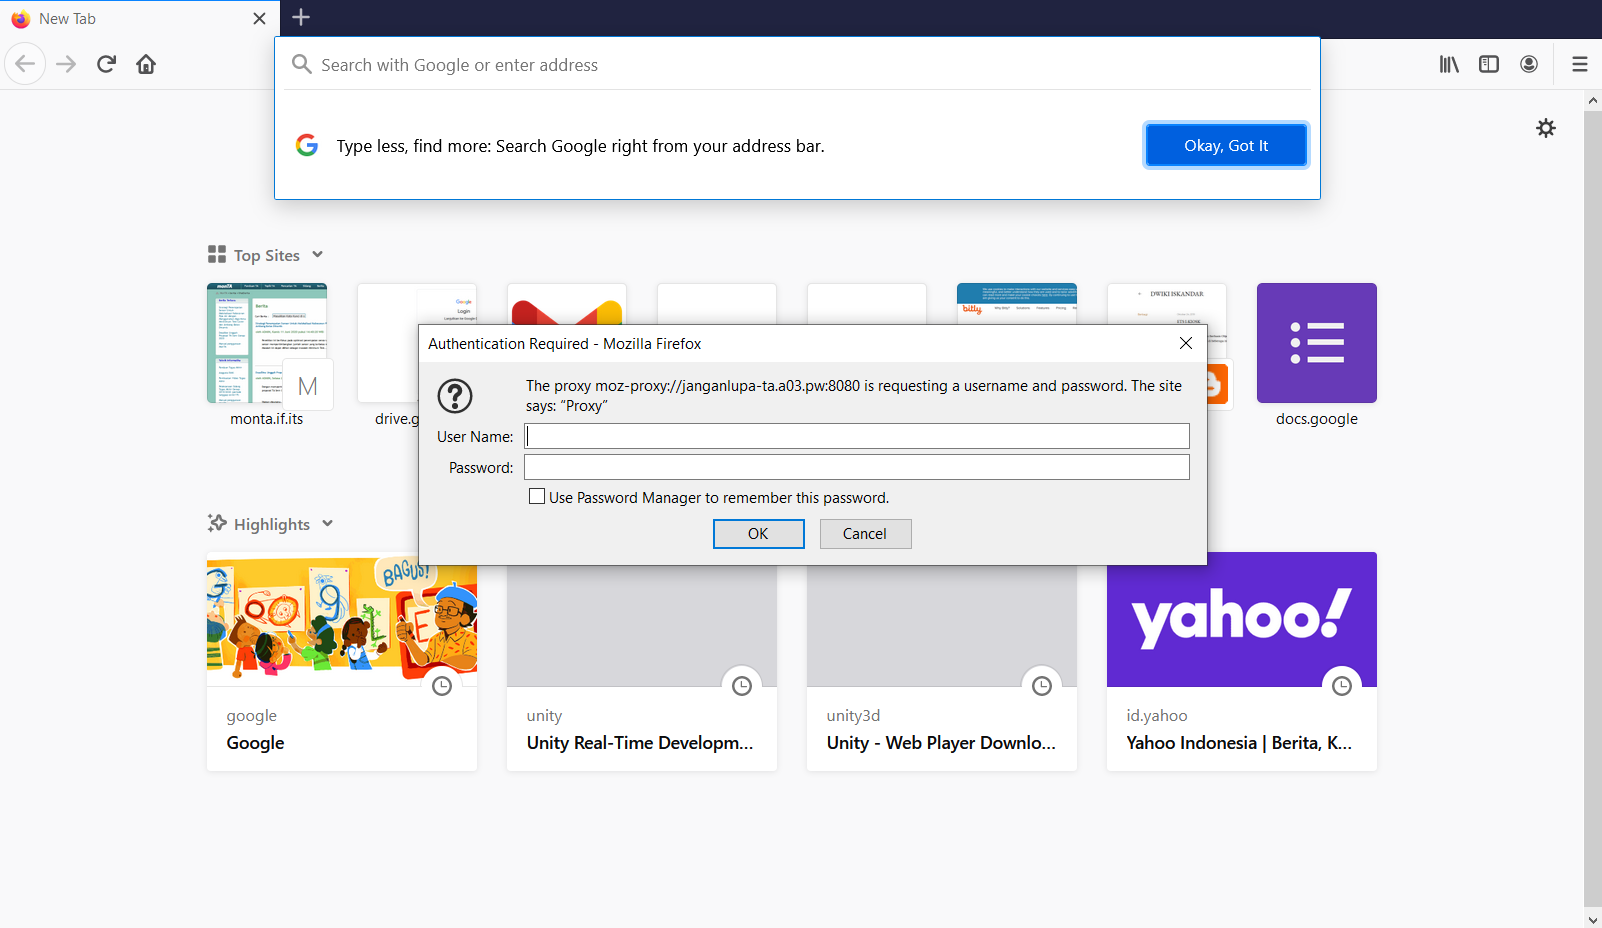
Task: Click the Highlights sparkle icon
Action: tap(217, 523)
